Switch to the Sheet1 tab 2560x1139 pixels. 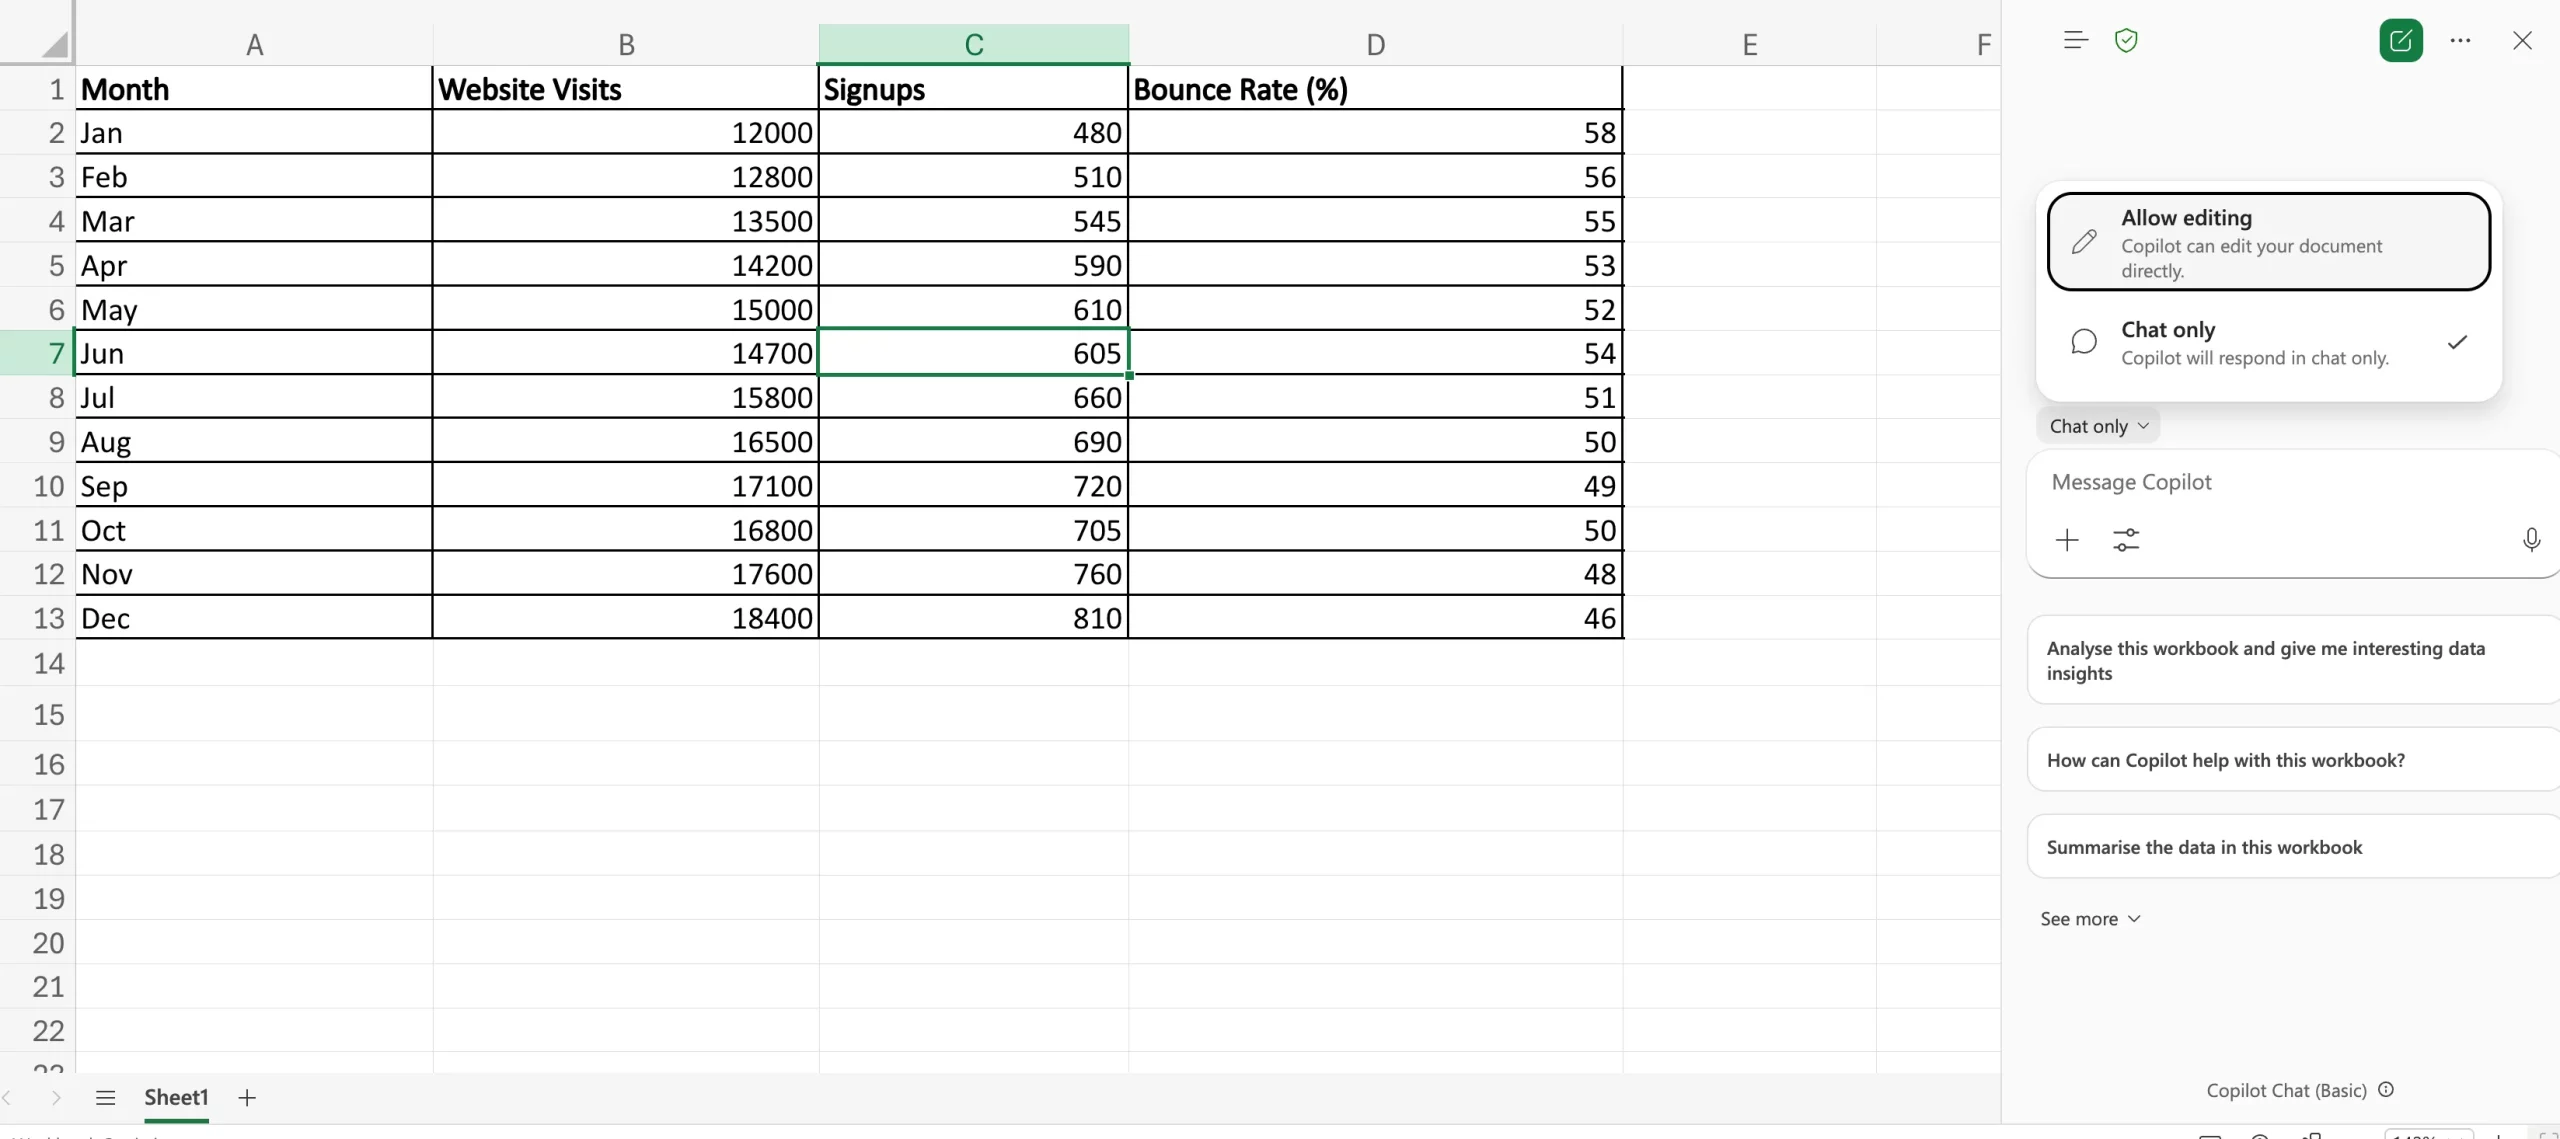(x=176, y=1098)
